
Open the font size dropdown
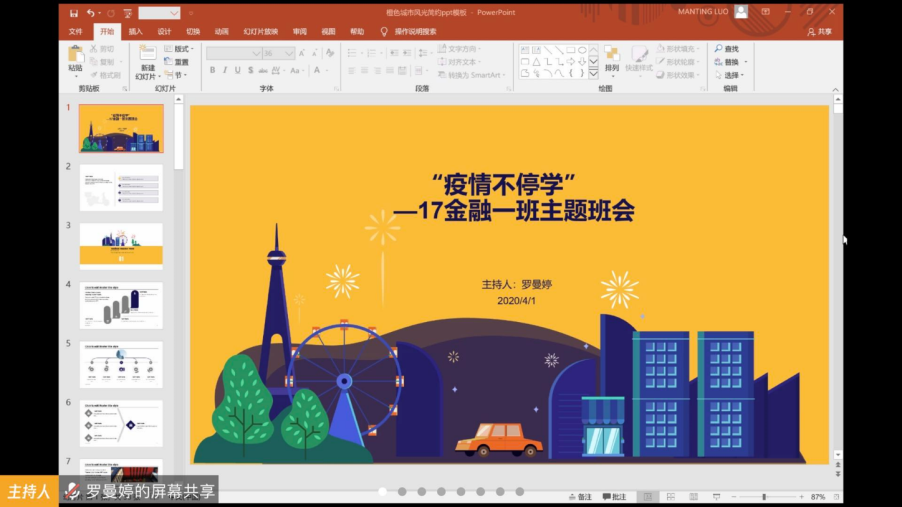(290, 53)
